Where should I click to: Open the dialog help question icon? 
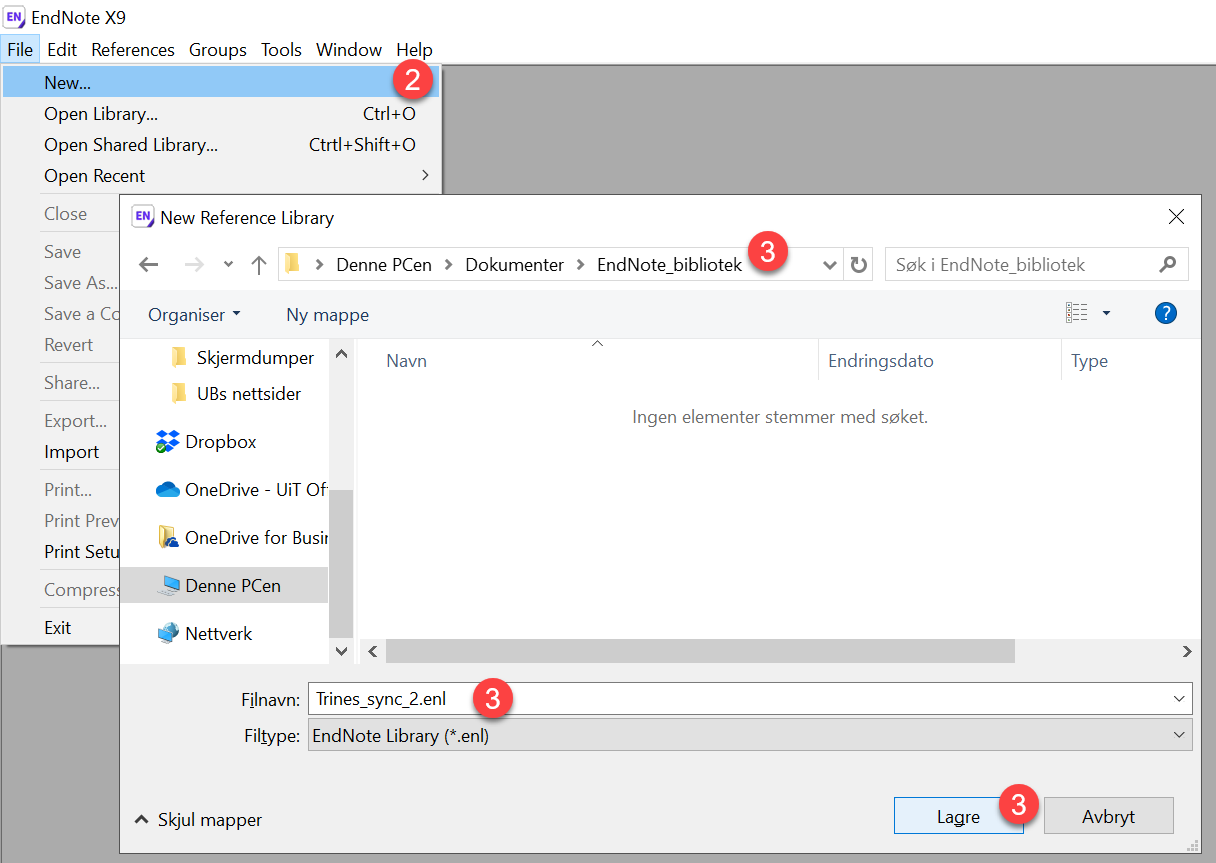(x=1165, y=314)
